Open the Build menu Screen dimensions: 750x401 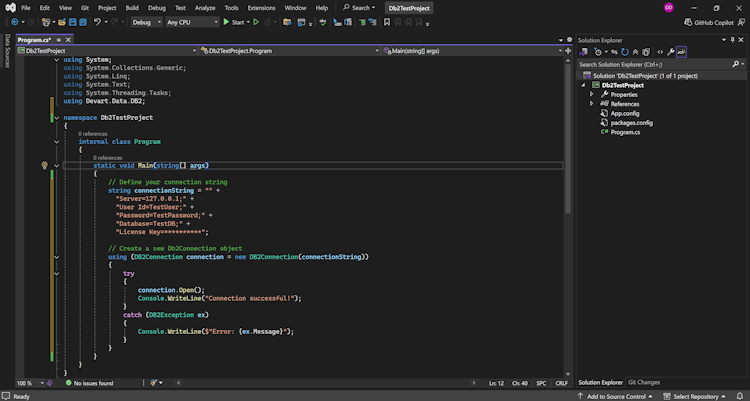(133, 7)
